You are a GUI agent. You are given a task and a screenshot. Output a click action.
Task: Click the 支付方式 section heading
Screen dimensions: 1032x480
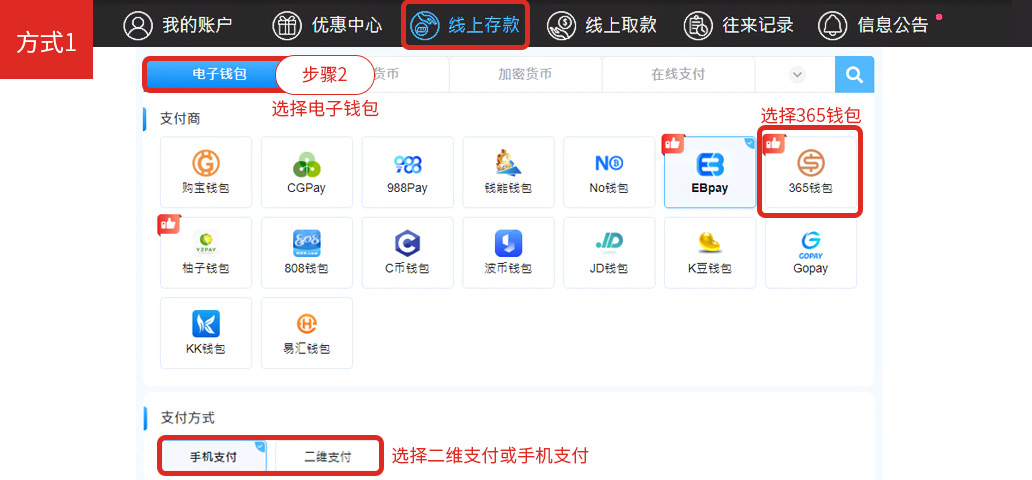pyautogui.click(x=188, y=418)
